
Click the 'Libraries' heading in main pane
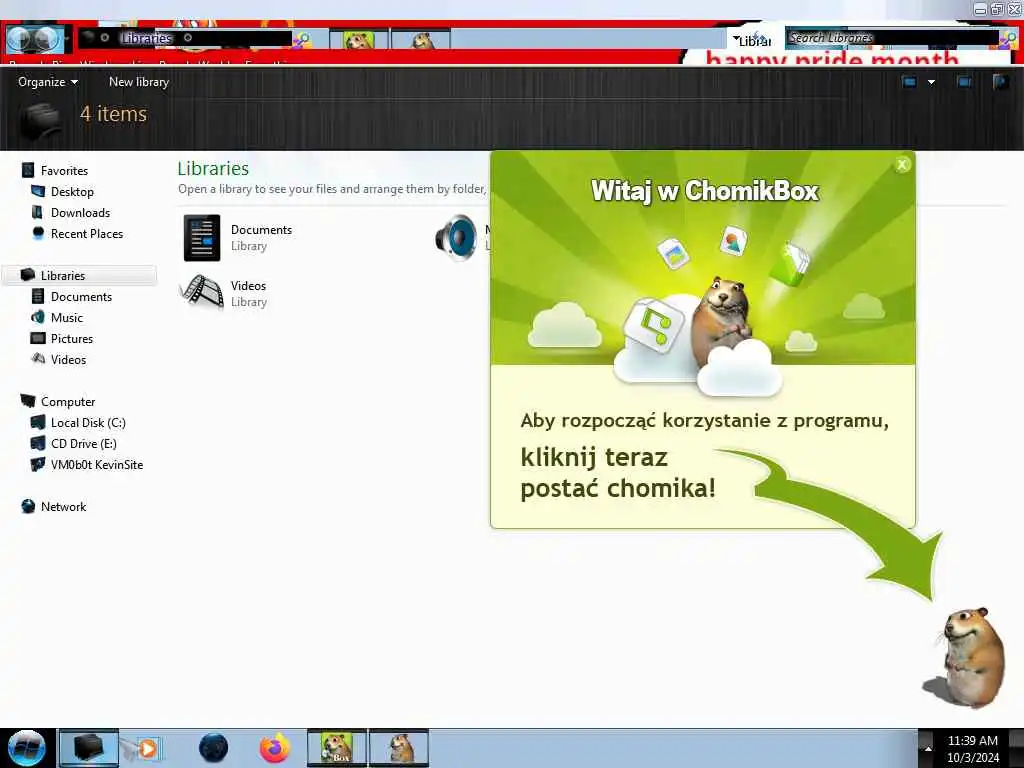(x=213, y=168)
